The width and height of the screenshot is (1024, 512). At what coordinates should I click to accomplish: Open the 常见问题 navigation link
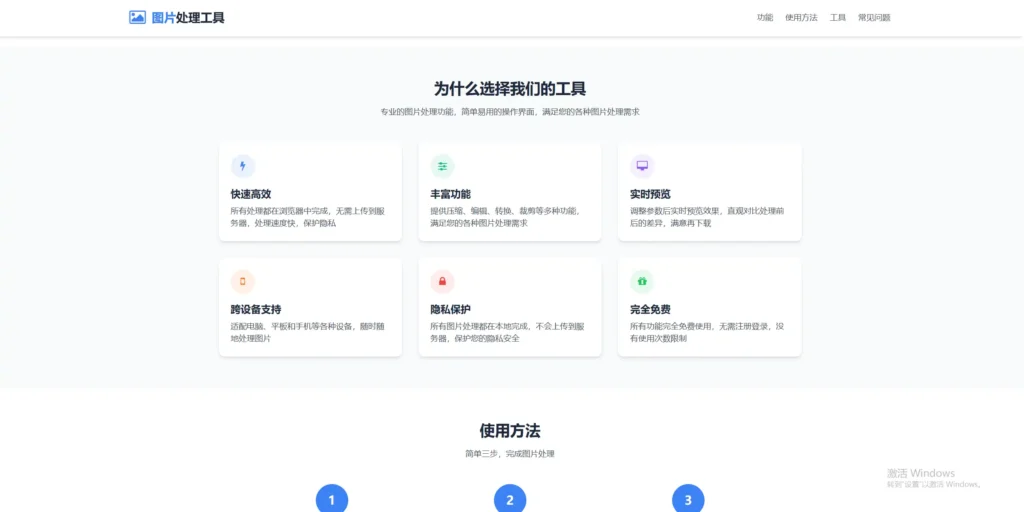click(874, 18)
